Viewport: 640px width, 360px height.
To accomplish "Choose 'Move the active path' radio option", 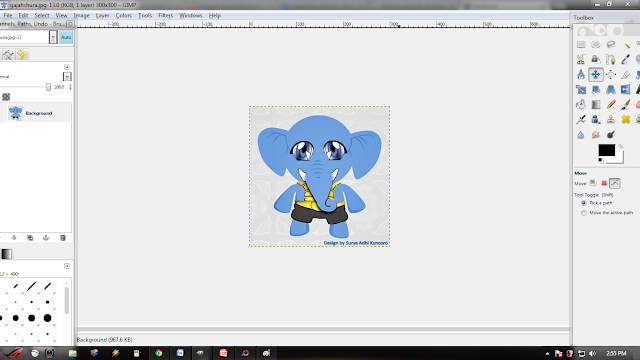I will pos(584,213).
